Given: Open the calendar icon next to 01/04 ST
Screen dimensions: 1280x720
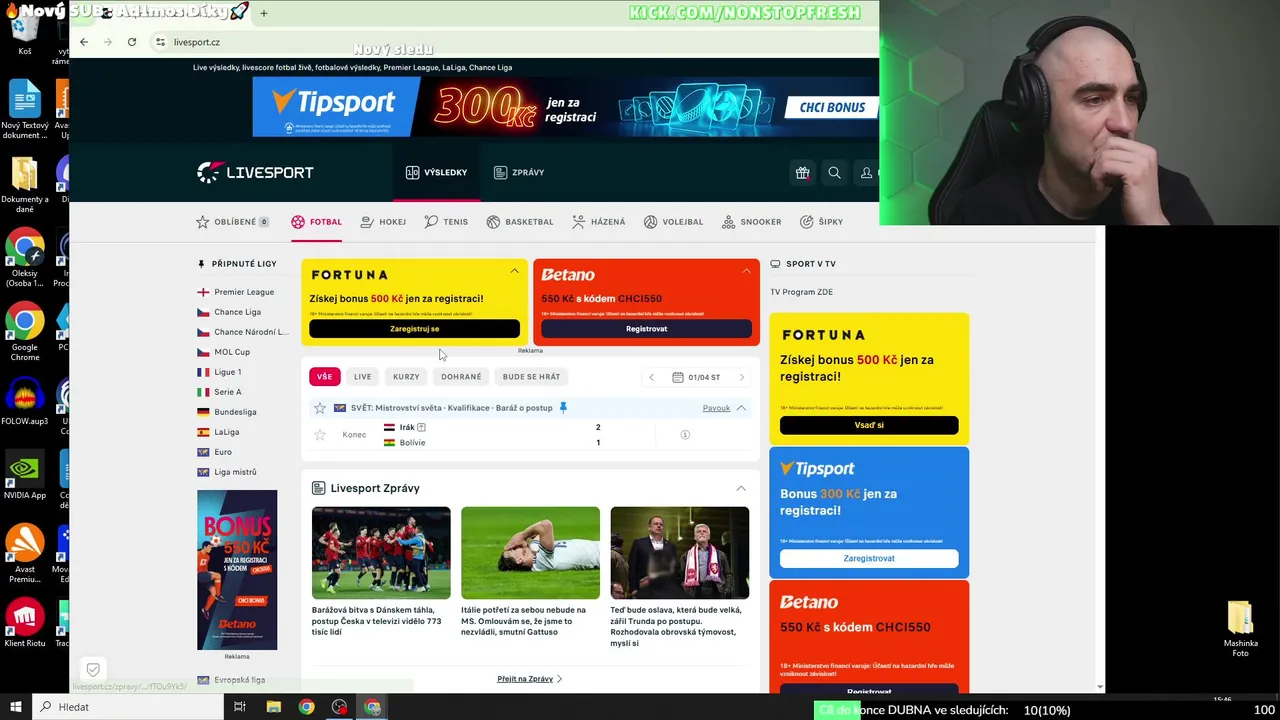Looking at the screenshot, I should pos(678,377).
